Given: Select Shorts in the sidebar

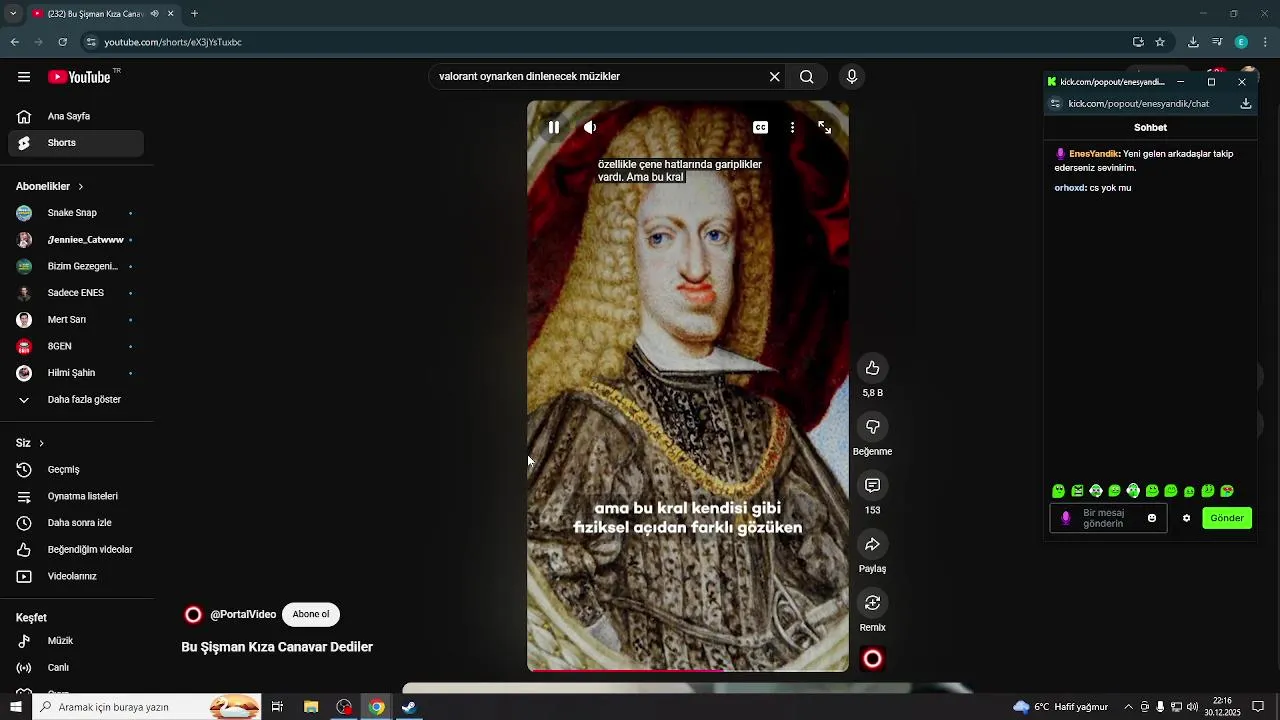Looking at the screenshot, I should pyautogui.click(x=76, y=143).
